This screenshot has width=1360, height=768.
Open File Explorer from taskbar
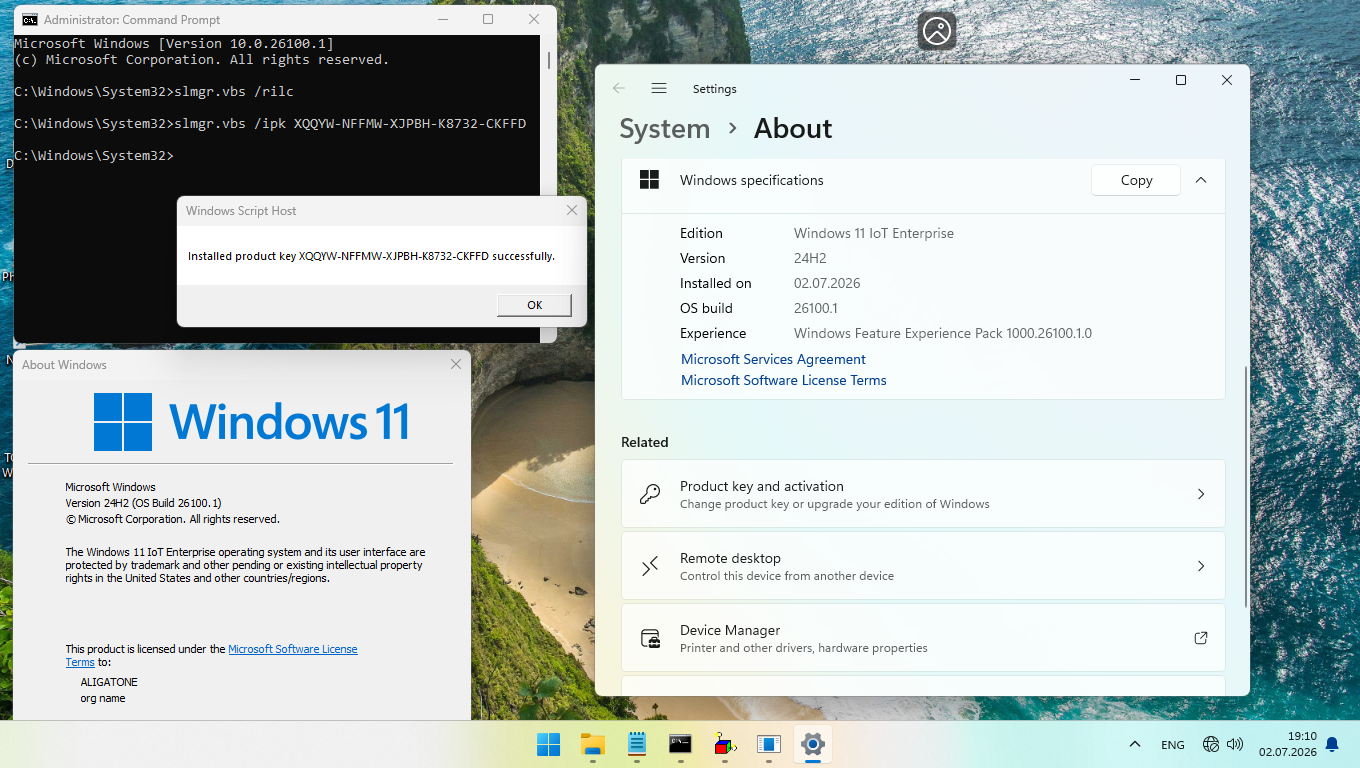592,744
